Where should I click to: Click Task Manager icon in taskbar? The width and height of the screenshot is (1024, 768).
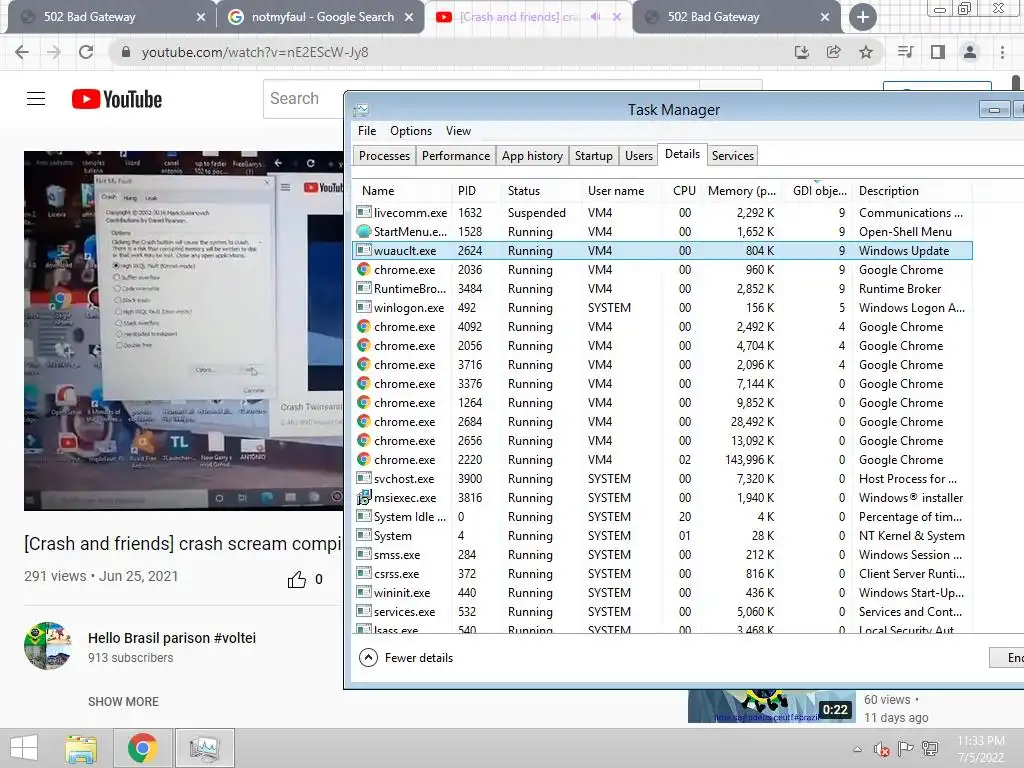coord(204,748)
